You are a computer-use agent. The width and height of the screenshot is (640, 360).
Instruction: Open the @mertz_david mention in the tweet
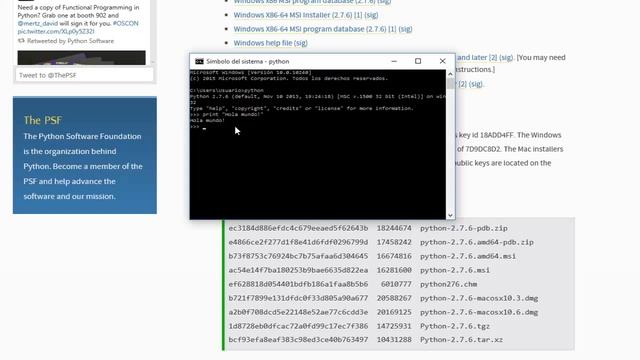(x=38, y=23)
